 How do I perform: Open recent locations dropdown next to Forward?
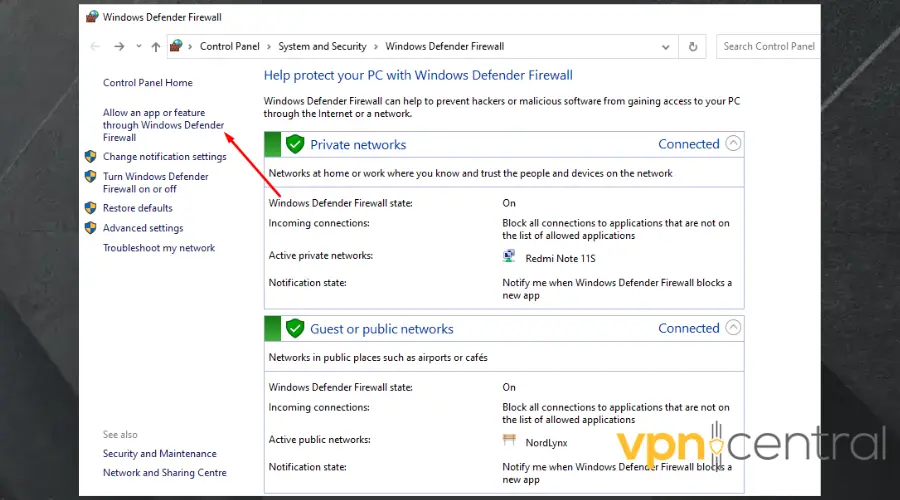coord(137,46)
